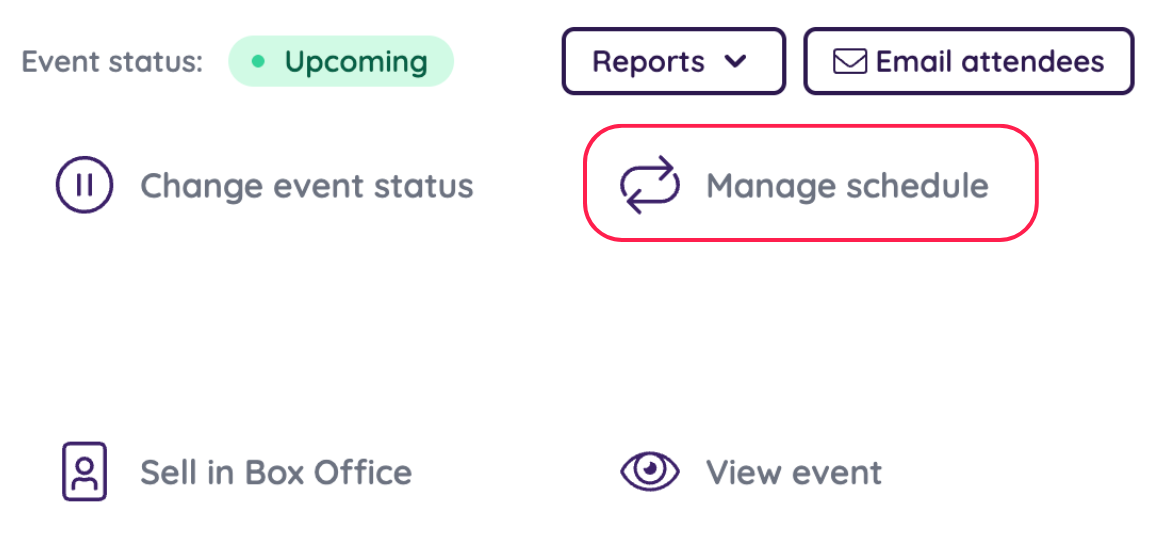Click the envelope icon in Email attendees
This screenshot has height=546, width=1166.
pyautogui.click(x=850, y=62)
